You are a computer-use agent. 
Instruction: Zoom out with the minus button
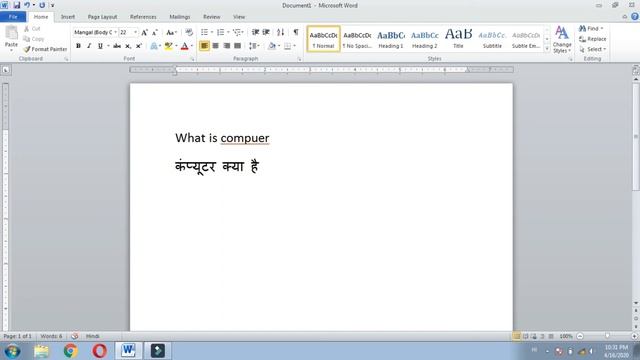pos(580,336)
